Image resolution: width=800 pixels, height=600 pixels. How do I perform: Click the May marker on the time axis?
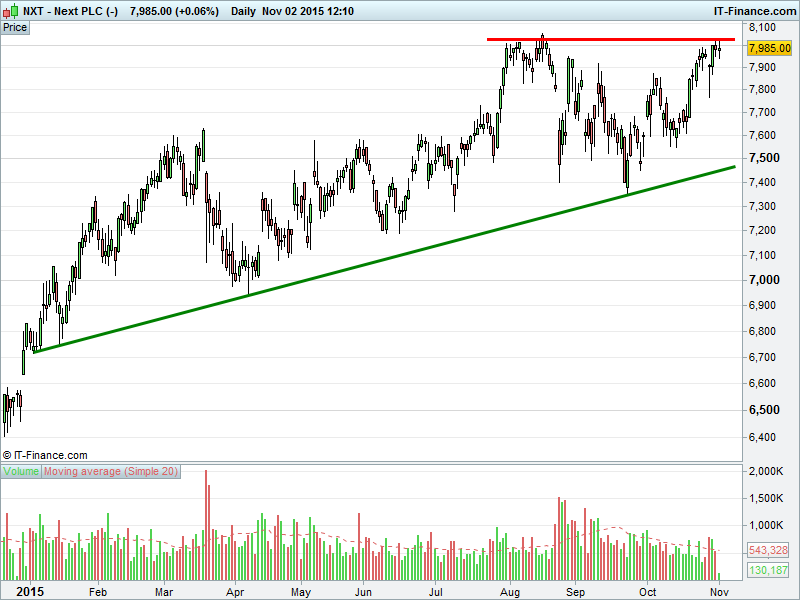(301, 591)
